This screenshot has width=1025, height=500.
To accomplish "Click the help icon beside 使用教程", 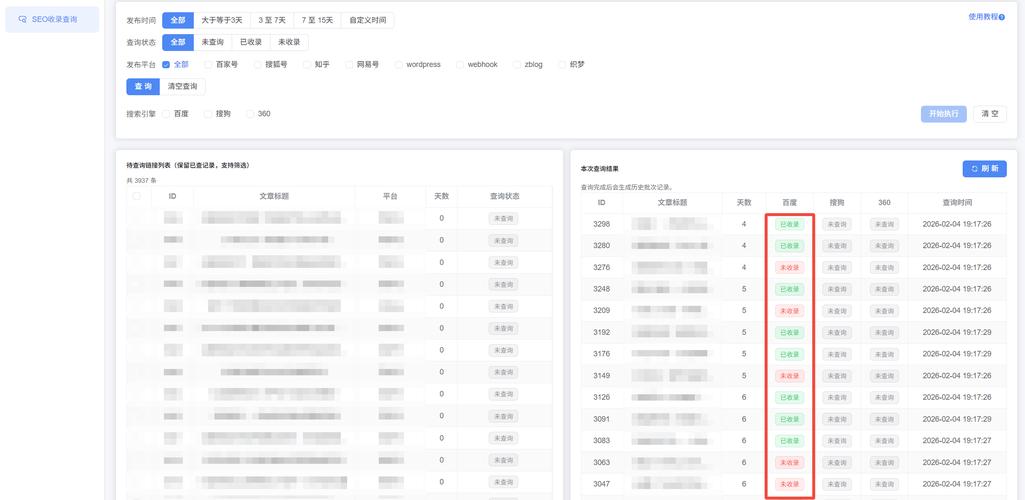I will (1004, 17).
